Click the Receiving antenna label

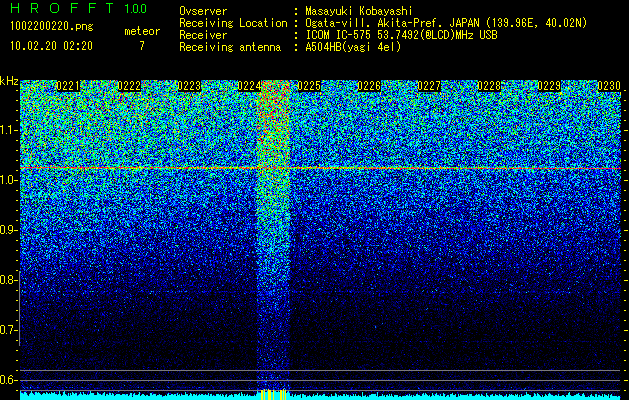click(230, 47)
